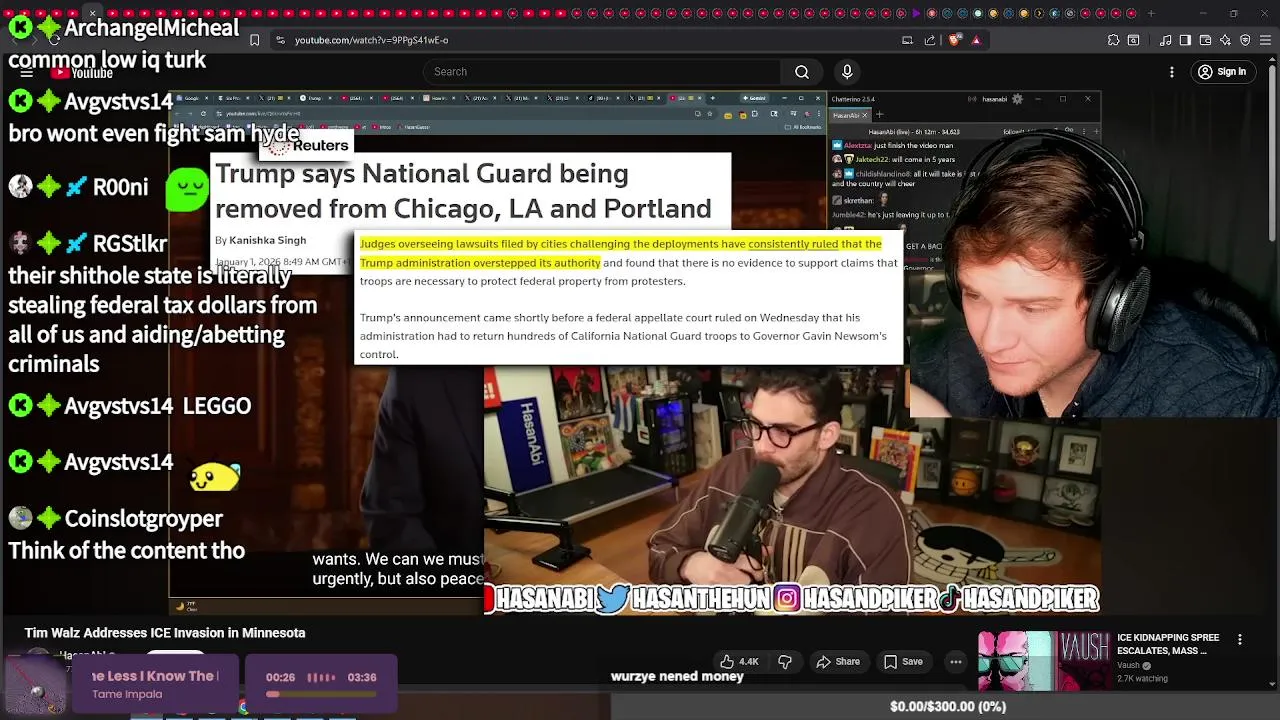Like the video with 4.4K thumbs up
1280x720 pixels.
(x=739, y=661)
